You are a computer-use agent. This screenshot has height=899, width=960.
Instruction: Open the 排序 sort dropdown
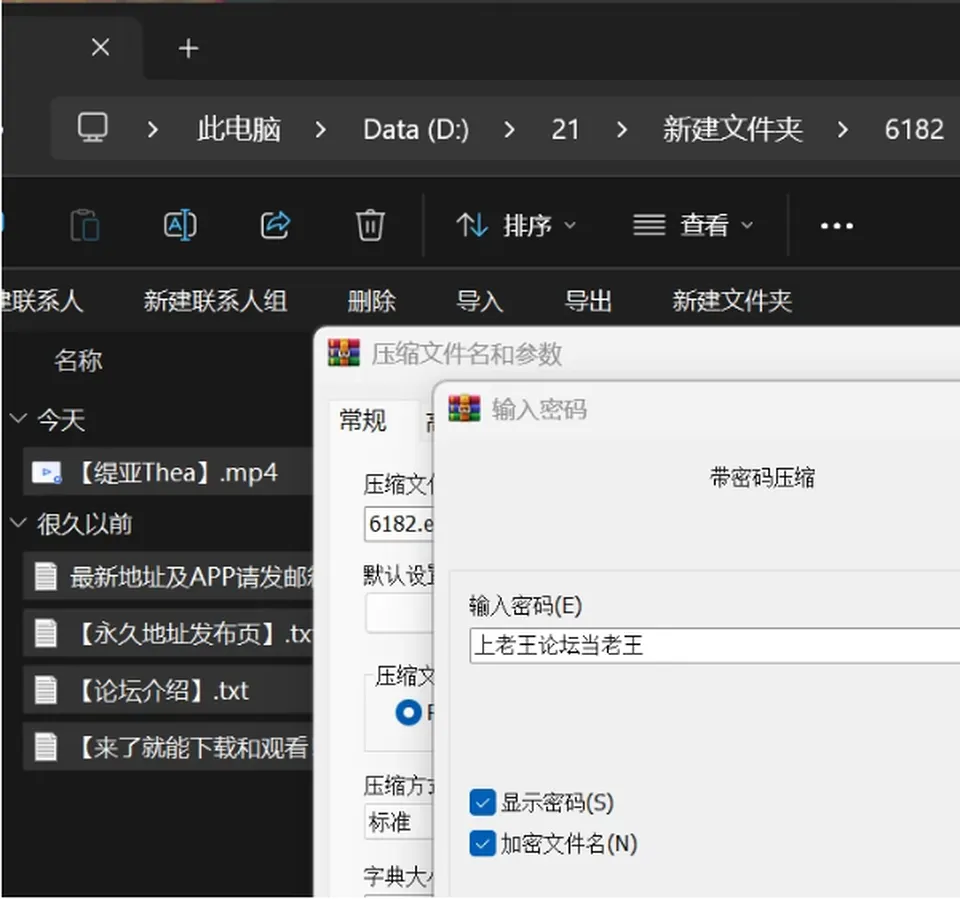point(516,225)
